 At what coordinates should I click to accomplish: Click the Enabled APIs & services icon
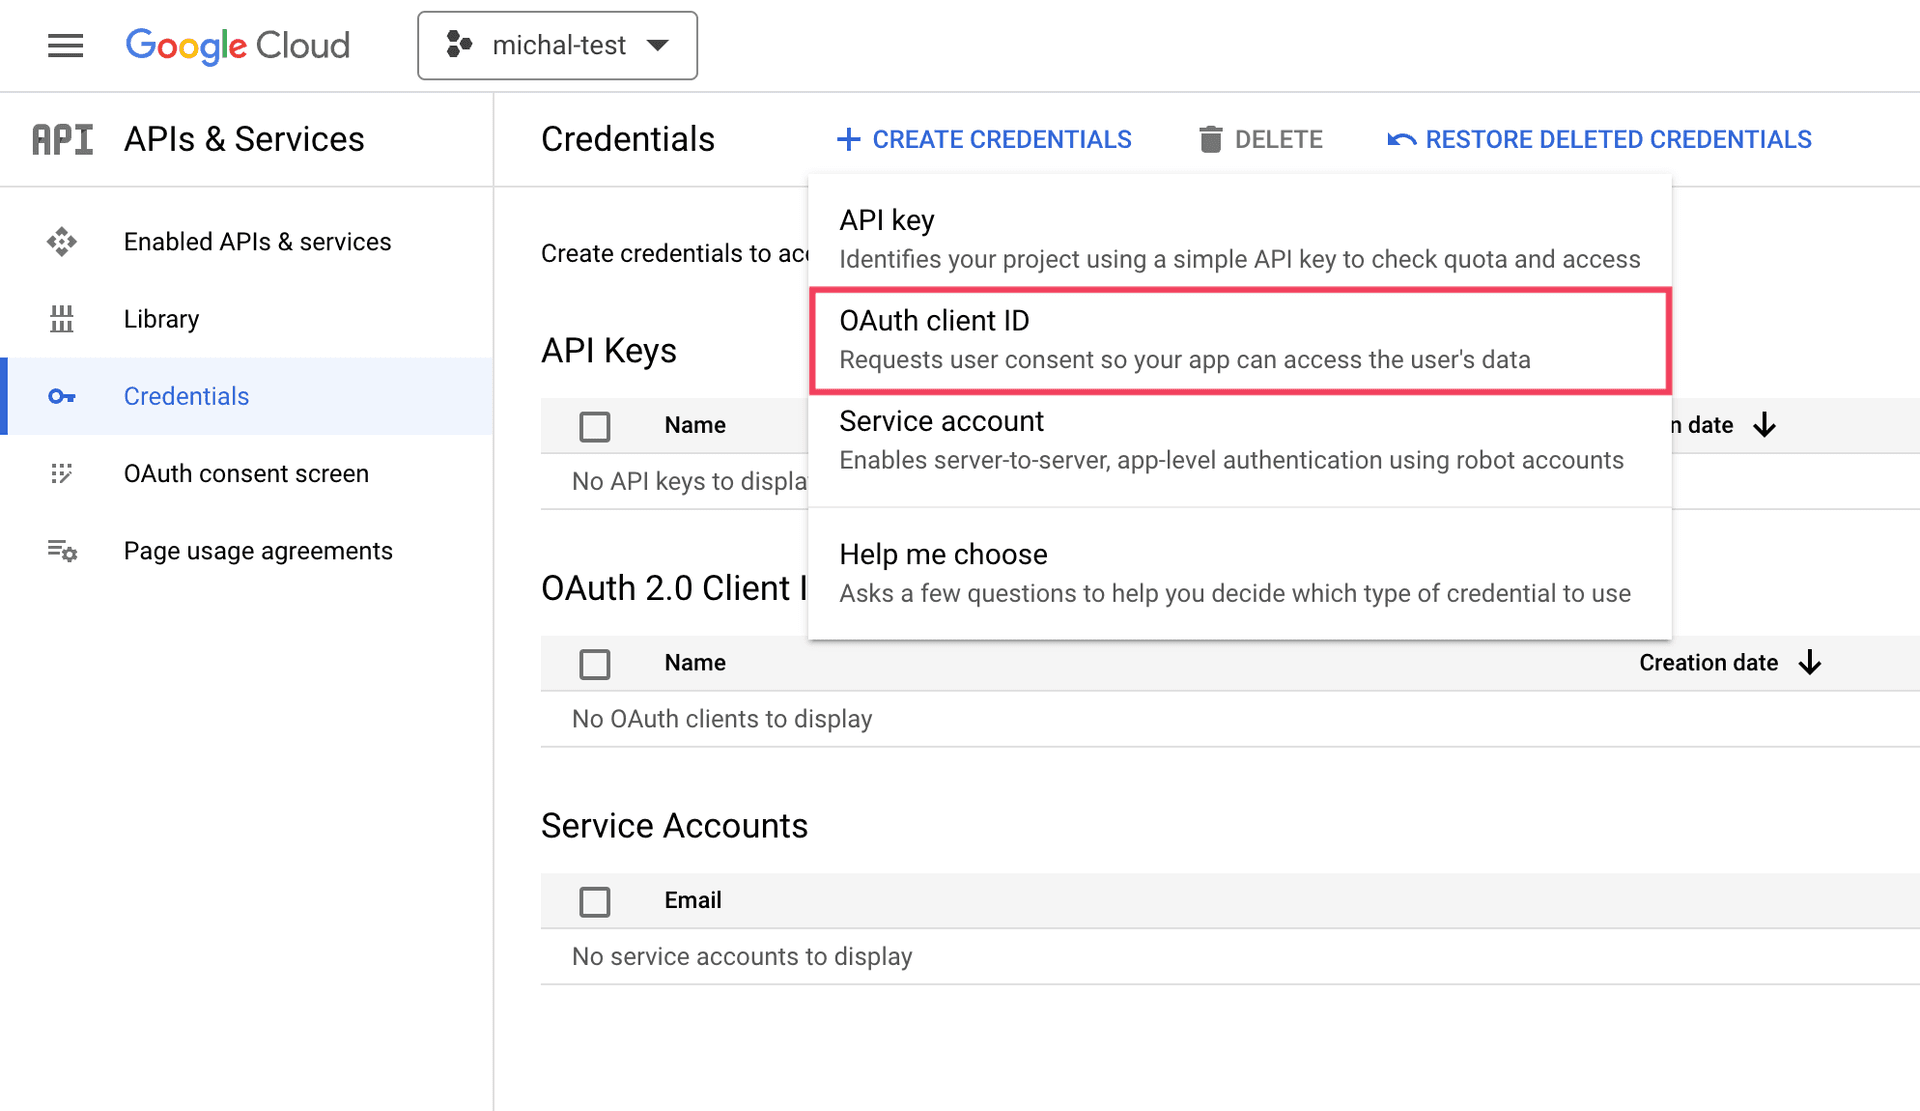[x=62, y=242]
